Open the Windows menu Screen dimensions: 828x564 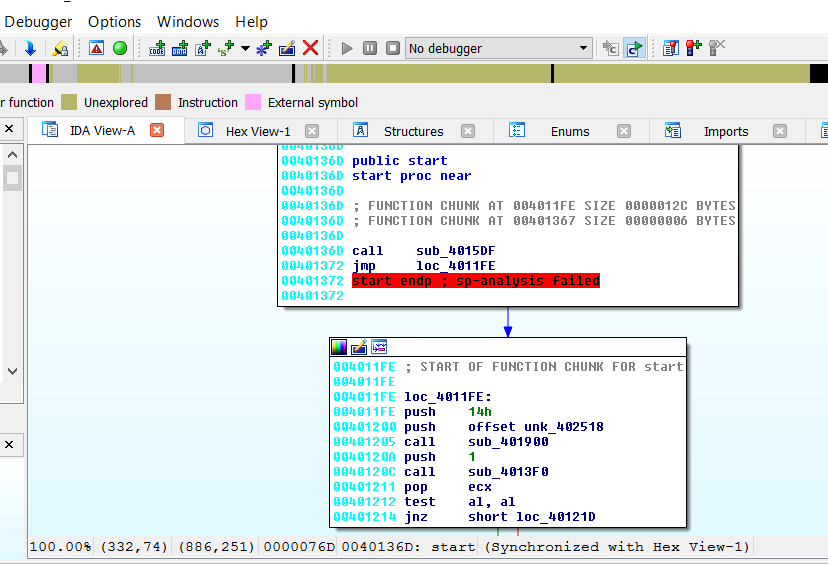point(188,21)
